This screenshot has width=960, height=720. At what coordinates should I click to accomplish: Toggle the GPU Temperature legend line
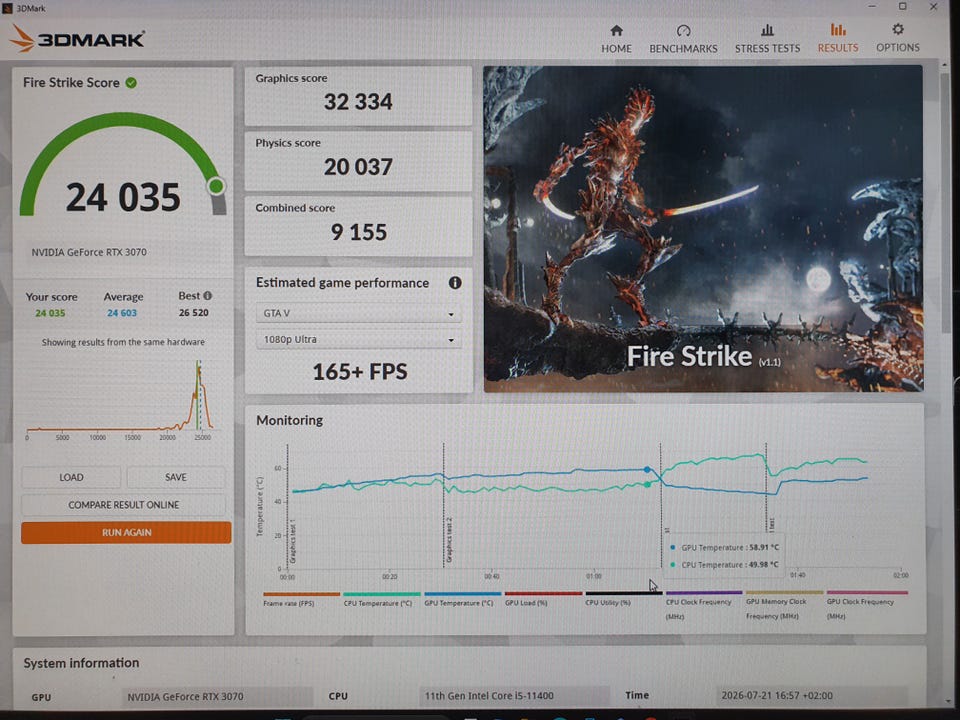[462, 599]
